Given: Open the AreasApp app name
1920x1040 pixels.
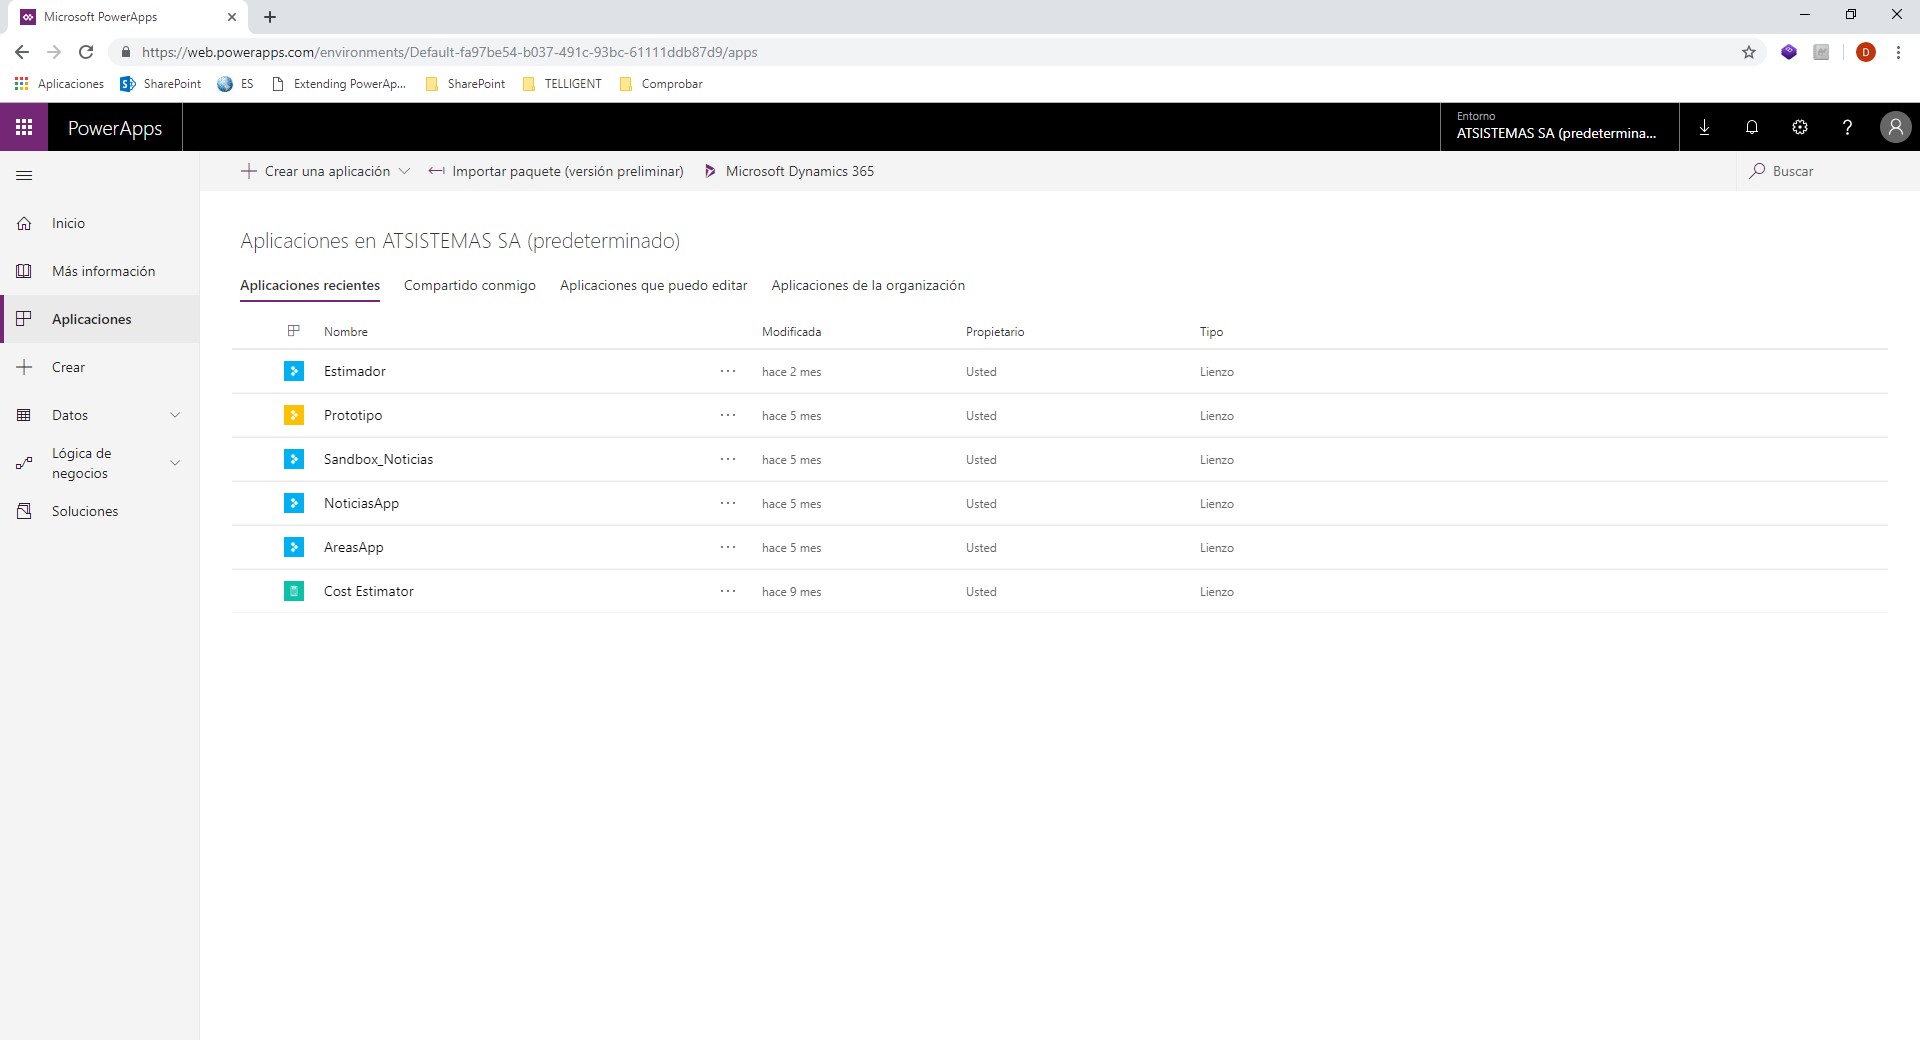Looking at the screenshot, I should click(354, 547).
